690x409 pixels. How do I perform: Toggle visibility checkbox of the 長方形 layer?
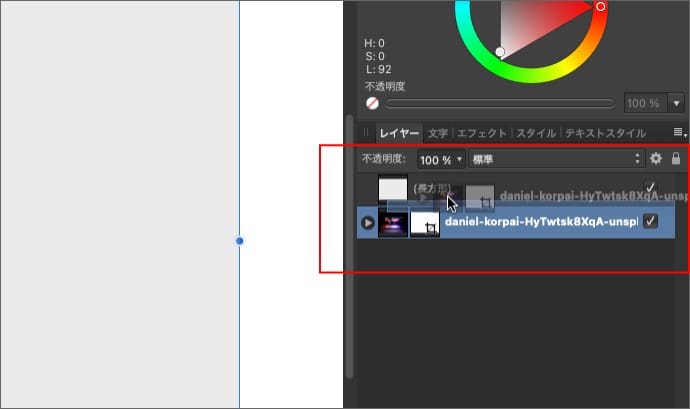(x=650, y=188)
